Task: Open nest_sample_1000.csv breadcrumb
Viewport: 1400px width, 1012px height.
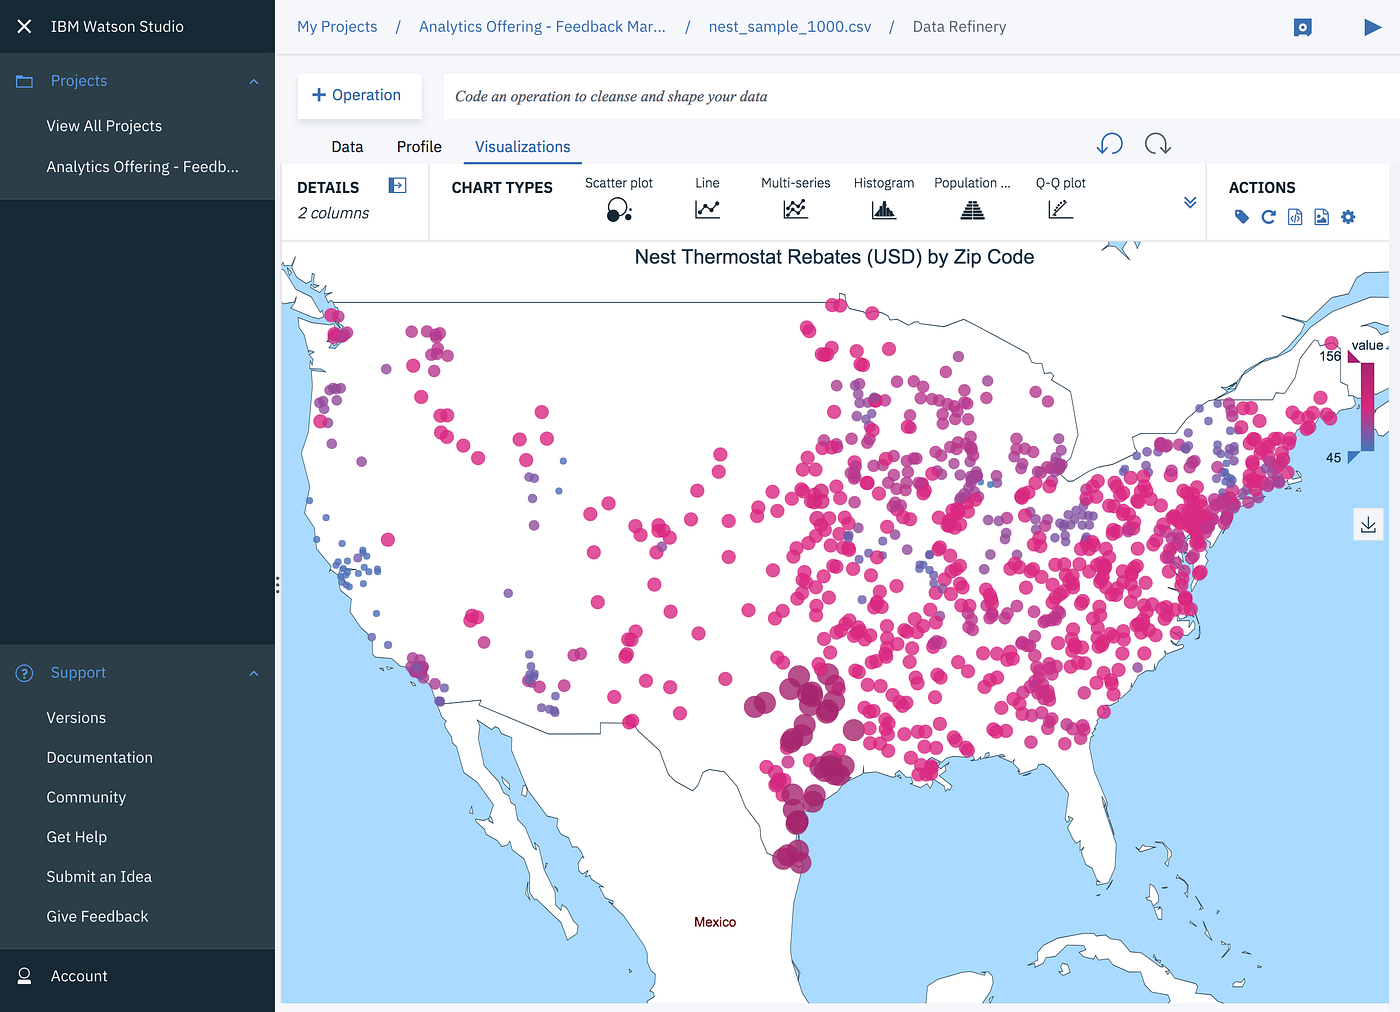Action: coord(790,27)
